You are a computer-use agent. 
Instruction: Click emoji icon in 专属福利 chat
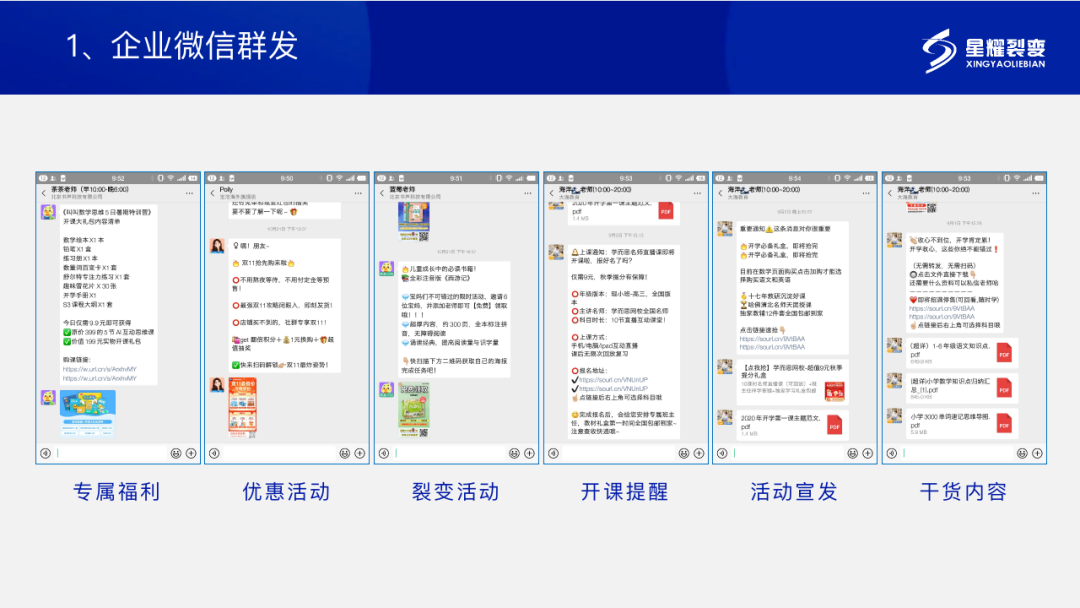coord(175,453)
